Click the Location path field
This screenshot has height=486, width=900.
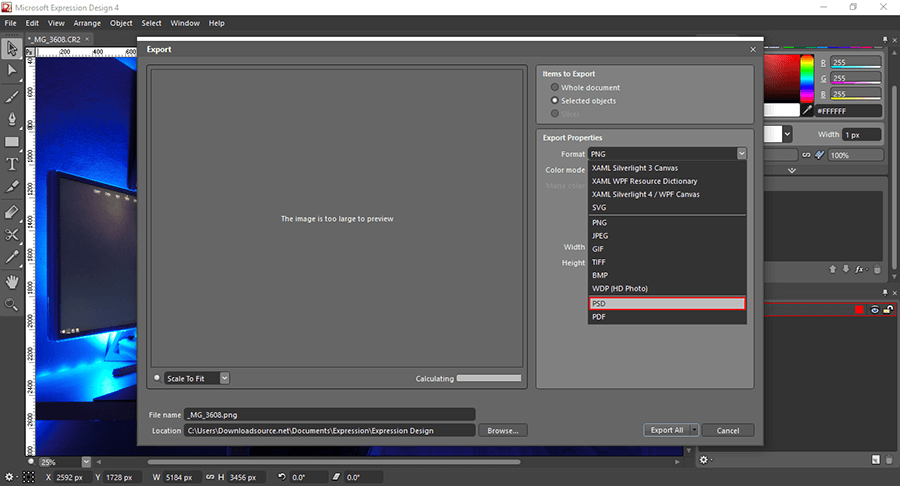(329, 430)
